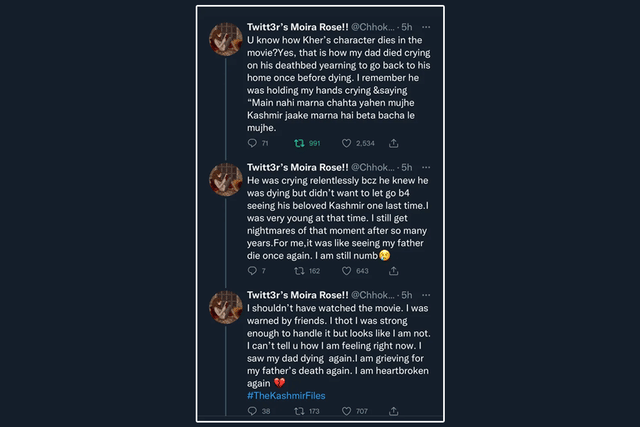Open the #TheKashmirFiles hashtag link
Viewport: 640px width, 427px height.
(292, 395)
